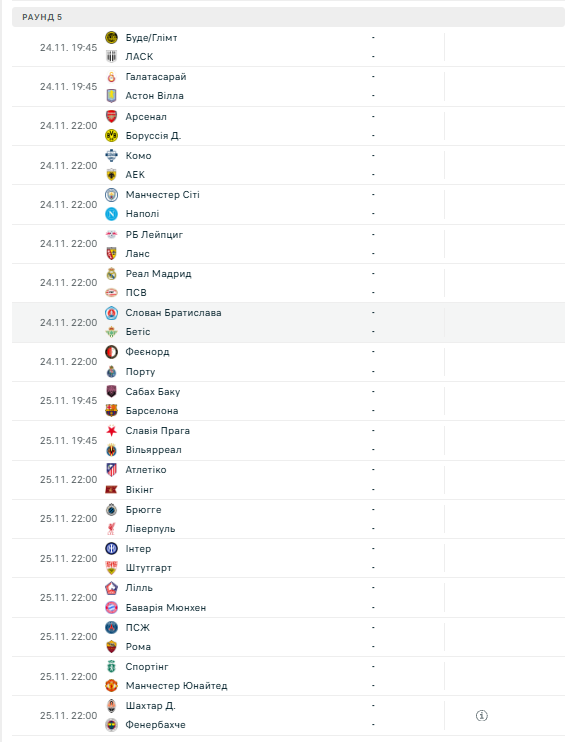This screenshot has height=742, width=574.
Task: Click the Барселона team badge
Action: click(x=111, y=410)
